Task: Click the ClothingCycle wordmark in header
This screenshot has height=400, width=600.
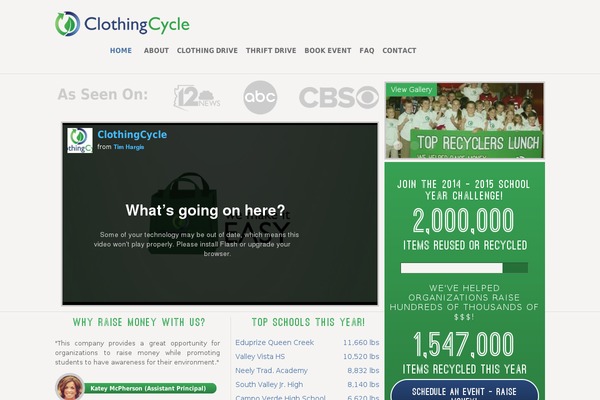Action: coord(137,24)
